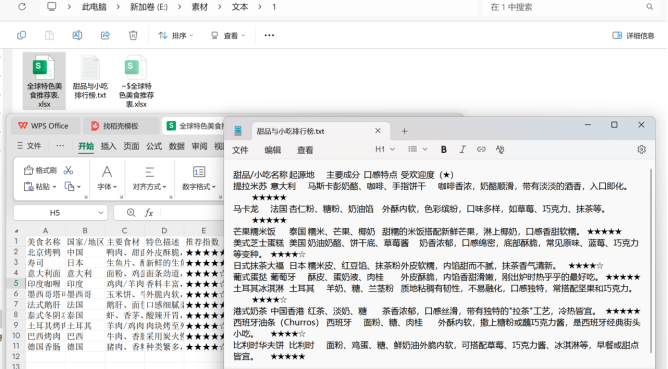Click the Paste icon in Explorer toolbar
The image size is (668, 369).
point(49,35)
